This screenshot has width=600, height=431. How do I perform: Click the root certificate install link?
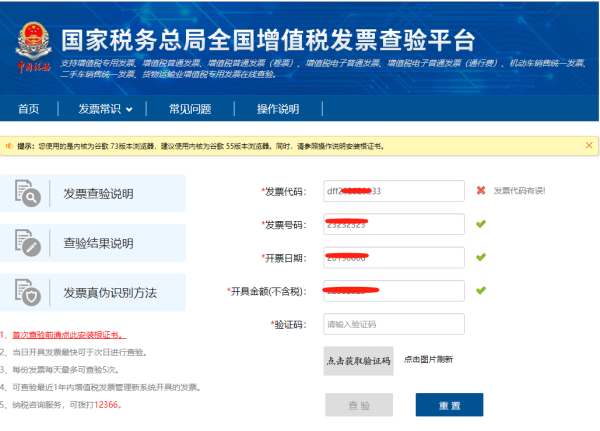[x=69, y=335]
